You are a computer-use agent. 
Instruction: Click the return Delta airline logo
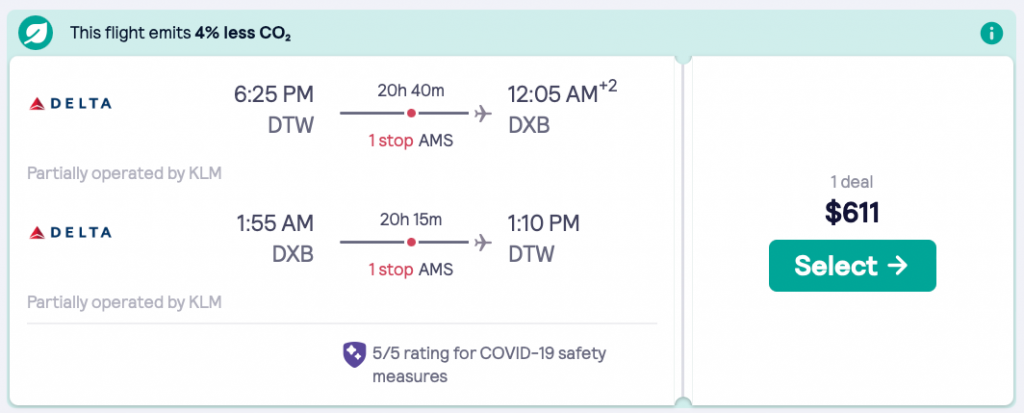point(70,232)
